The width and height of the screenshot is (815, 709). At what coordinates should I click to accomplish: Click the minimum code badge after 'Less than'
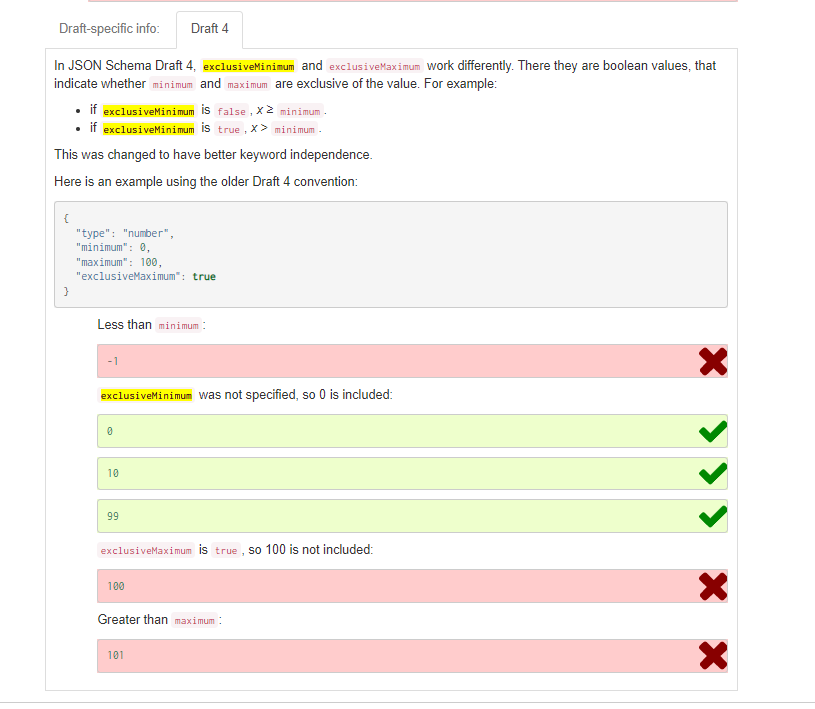(x=178, y=325)
